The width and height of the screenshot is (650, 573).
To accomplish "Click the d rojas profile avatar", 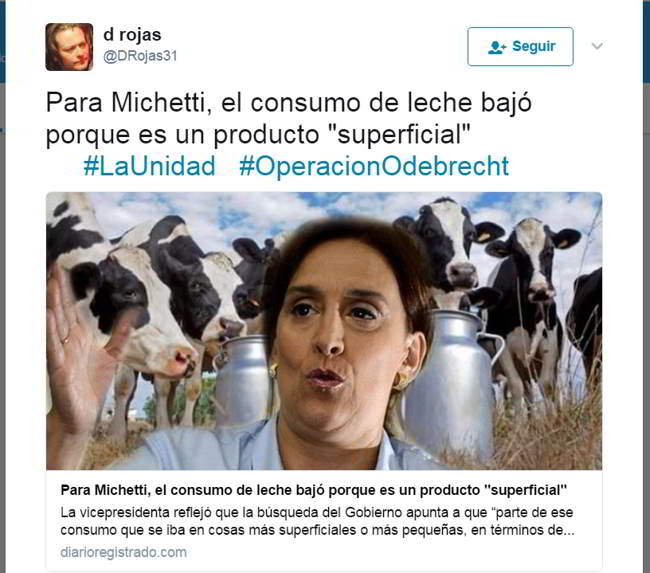I will coord(69,47).
